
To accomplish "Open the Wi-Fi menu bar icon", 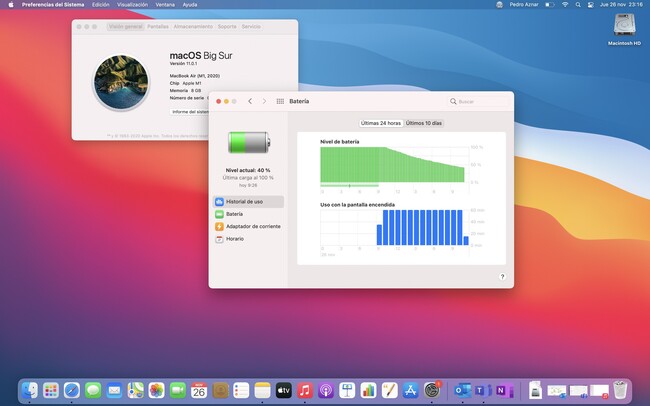I will click(x=565, y=5).
